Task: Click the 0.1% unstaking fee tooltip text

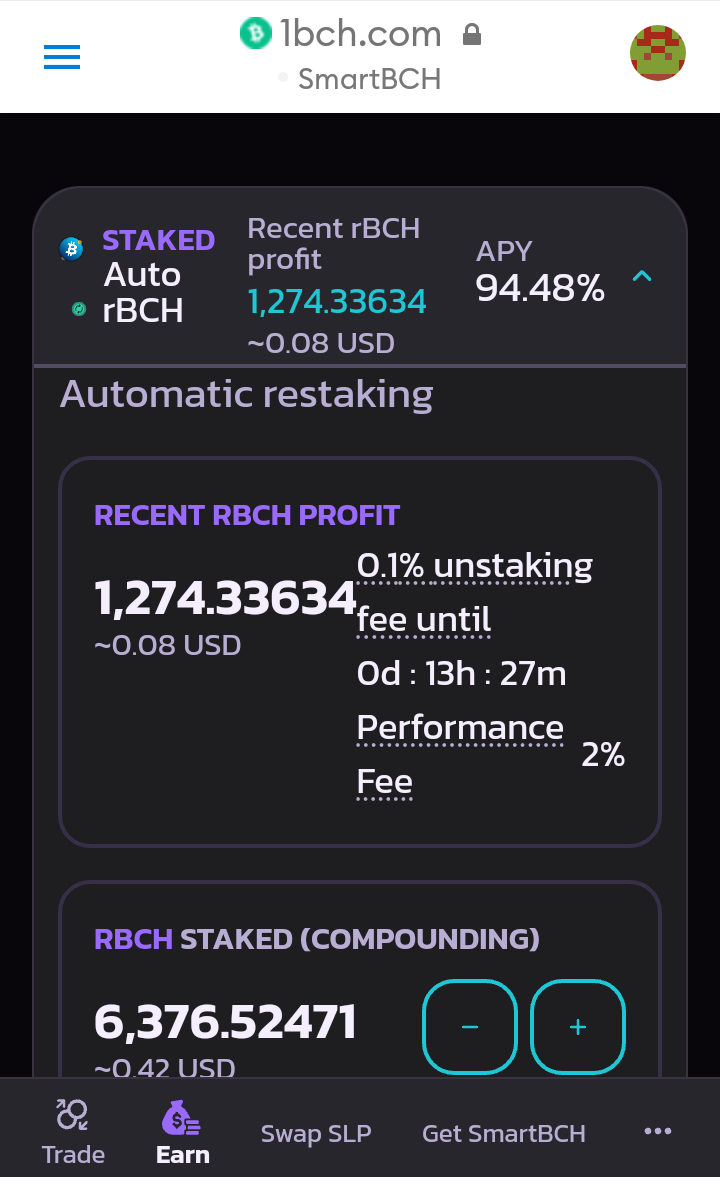Action: [x=474, y=593]
